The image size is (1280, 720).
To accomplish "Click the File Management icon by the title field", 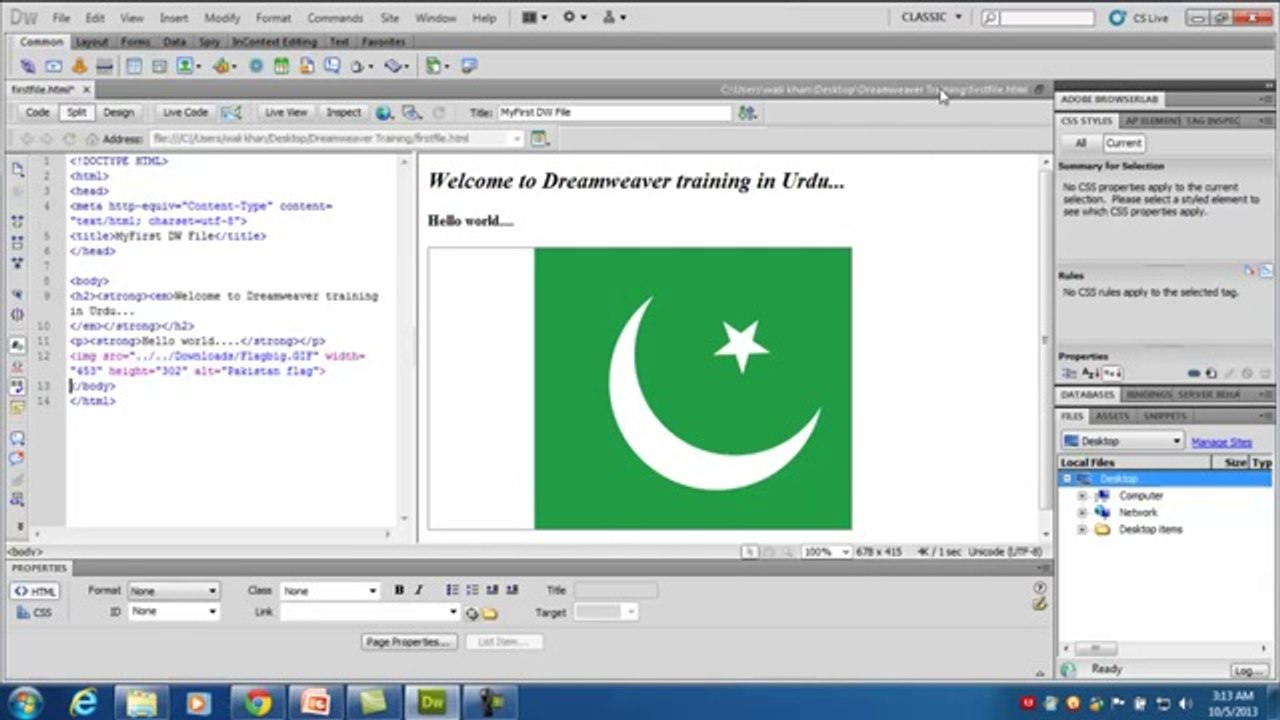I will pyautogui.click(x=747, y=113).
